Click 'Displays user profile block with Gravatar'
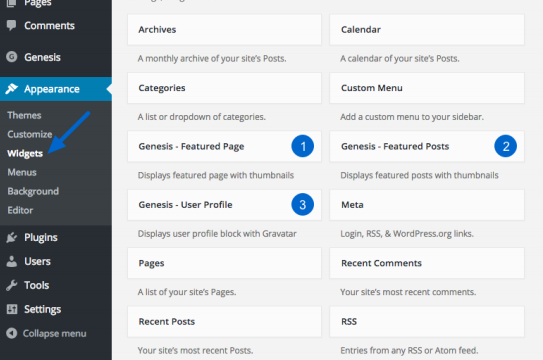The width and height of the screenshot is (543, 360). point(217,234)
